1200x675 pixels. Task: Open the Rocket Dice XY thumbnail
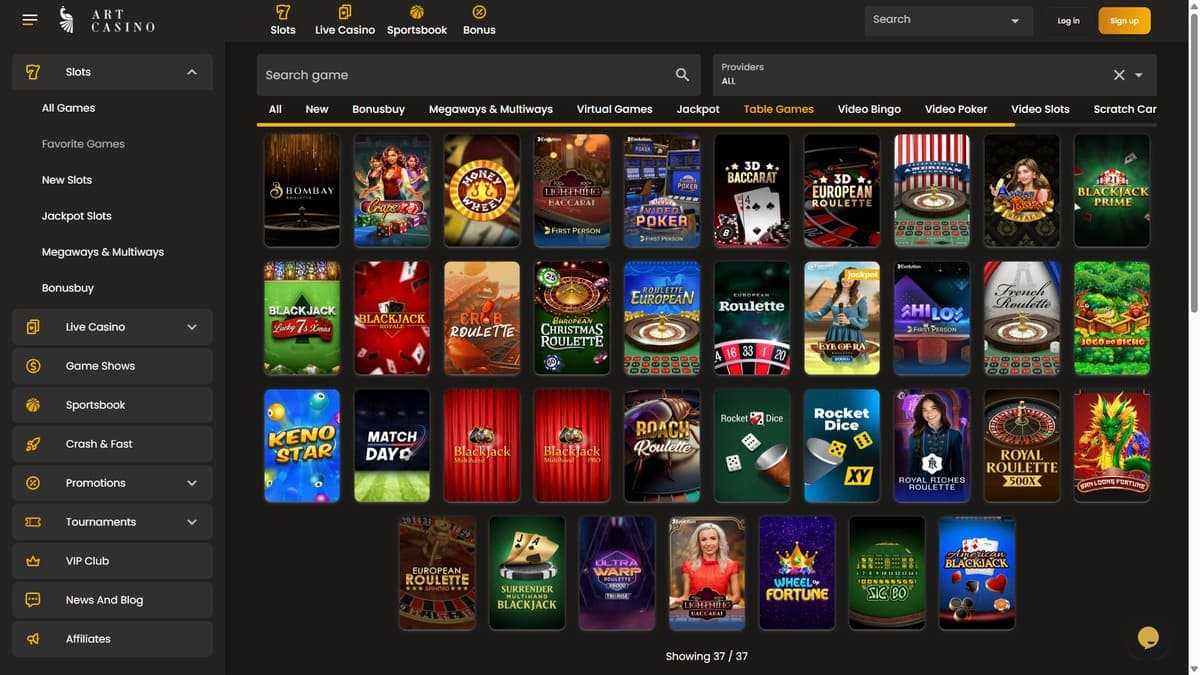[842, 446]
